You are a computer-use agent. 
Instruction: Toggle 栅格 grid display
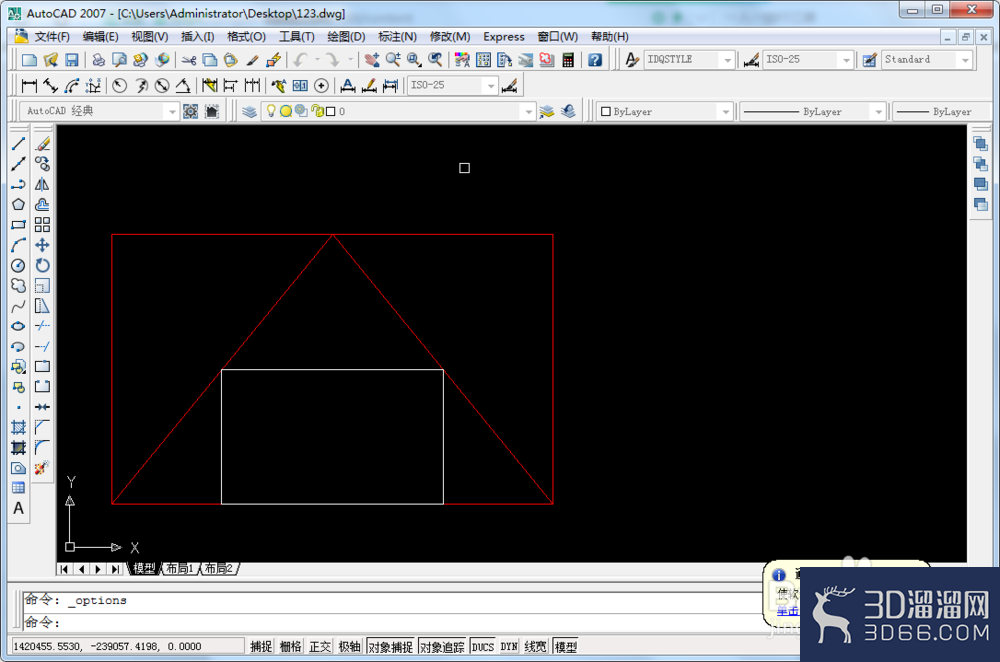tap(291, 647)
